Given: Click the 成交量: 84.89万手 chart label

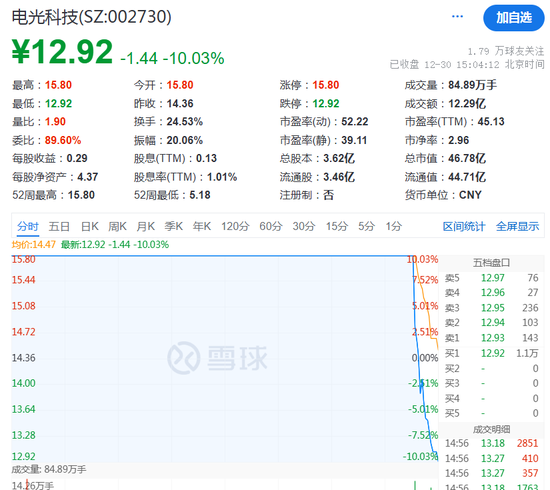Looking at the screenshot, I should tap(49, 469).
